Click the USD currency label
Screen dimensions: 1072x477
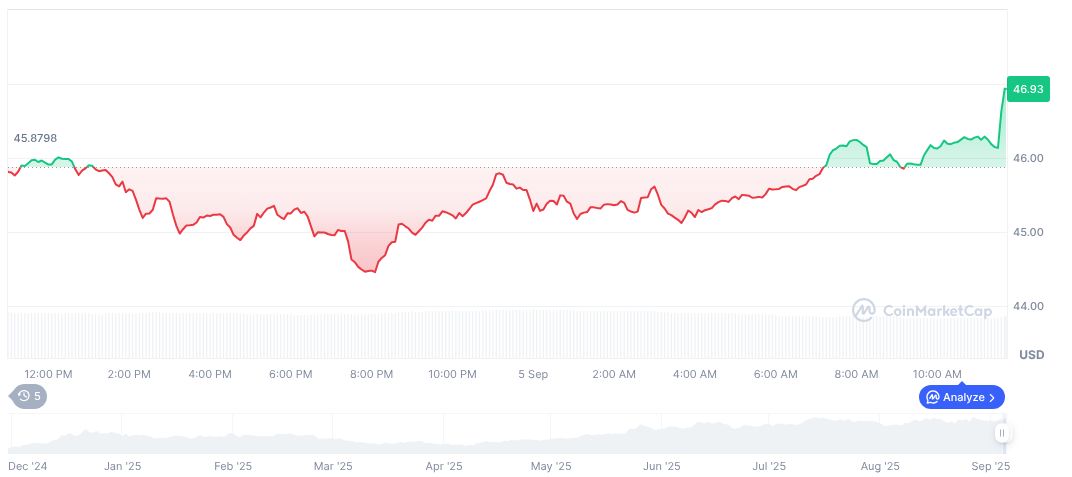click(1031, 355)
